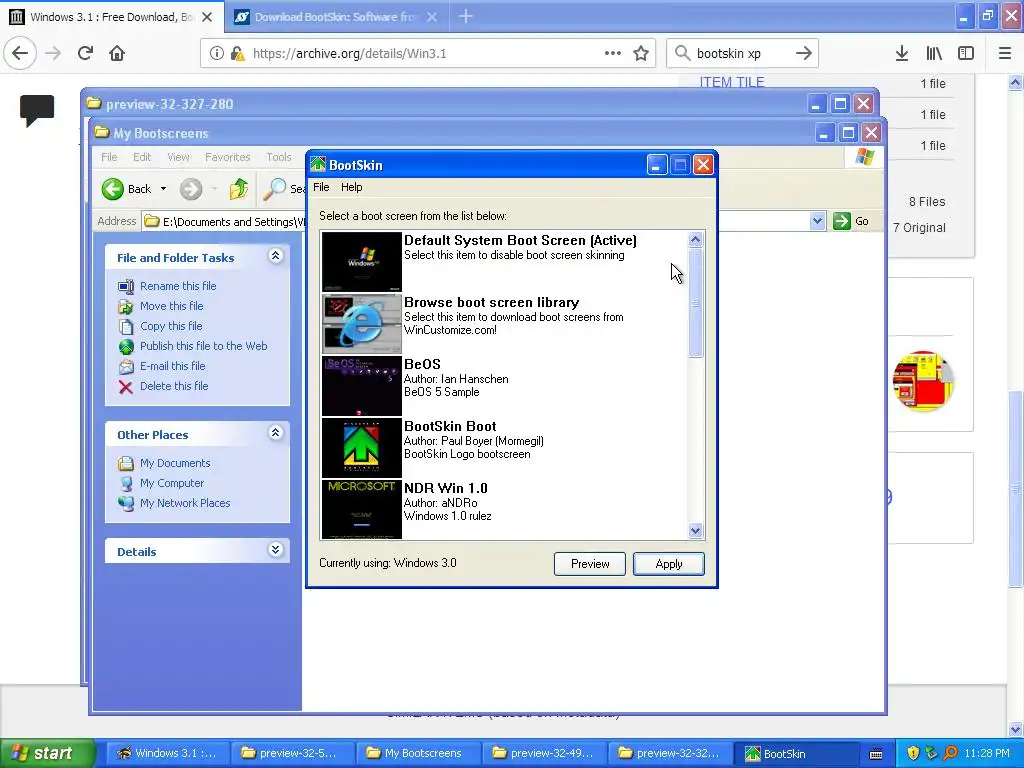Click the BootSkin list scrollbar thumb

click(x=696, y=303)
